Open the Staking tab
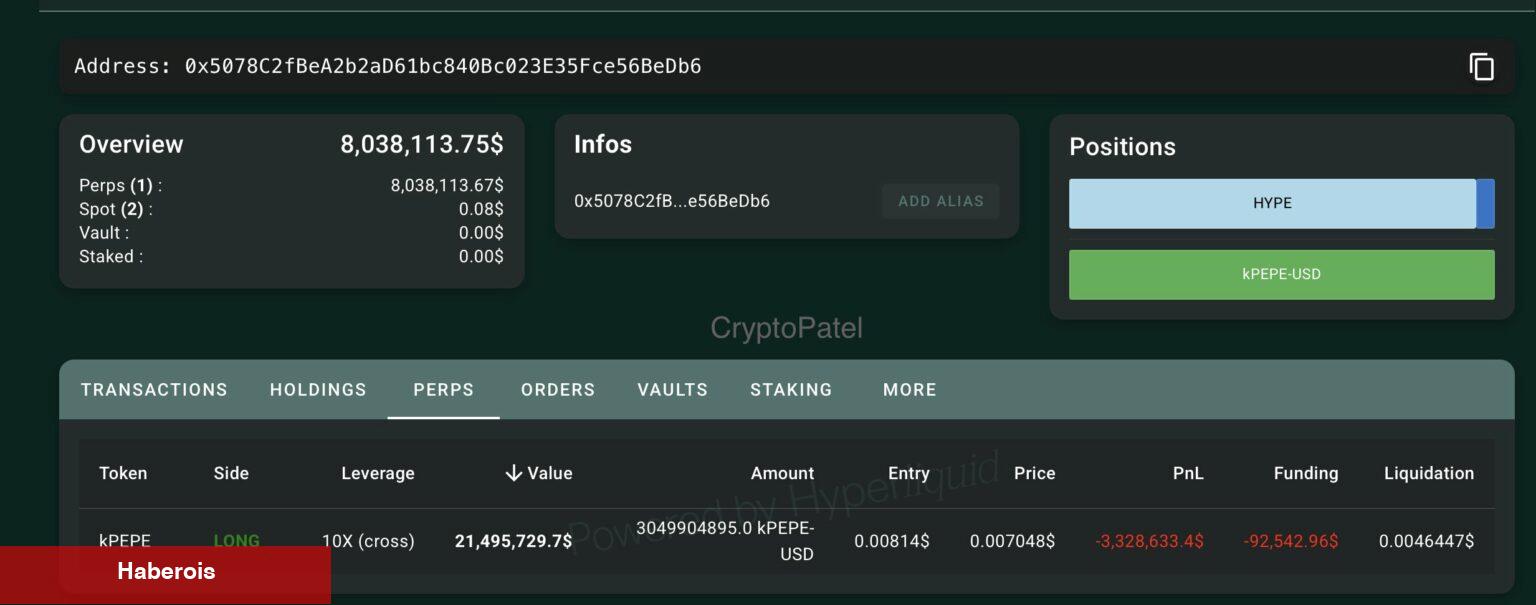 click(x=791, y=390)
